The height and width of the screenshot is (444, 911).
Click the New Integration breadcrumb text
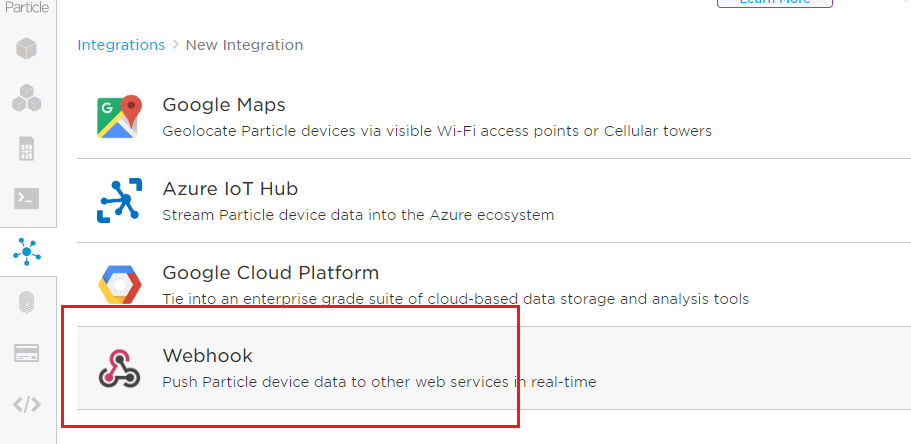point(244,45)
